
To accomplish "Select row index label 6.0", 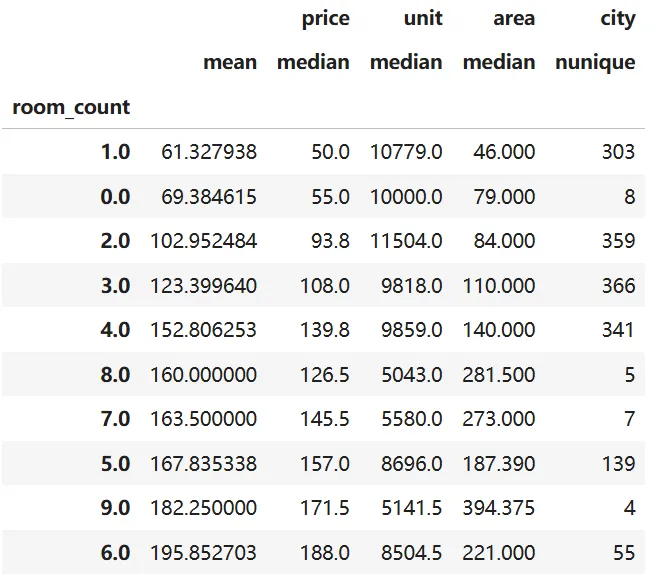I will point(115,553).
